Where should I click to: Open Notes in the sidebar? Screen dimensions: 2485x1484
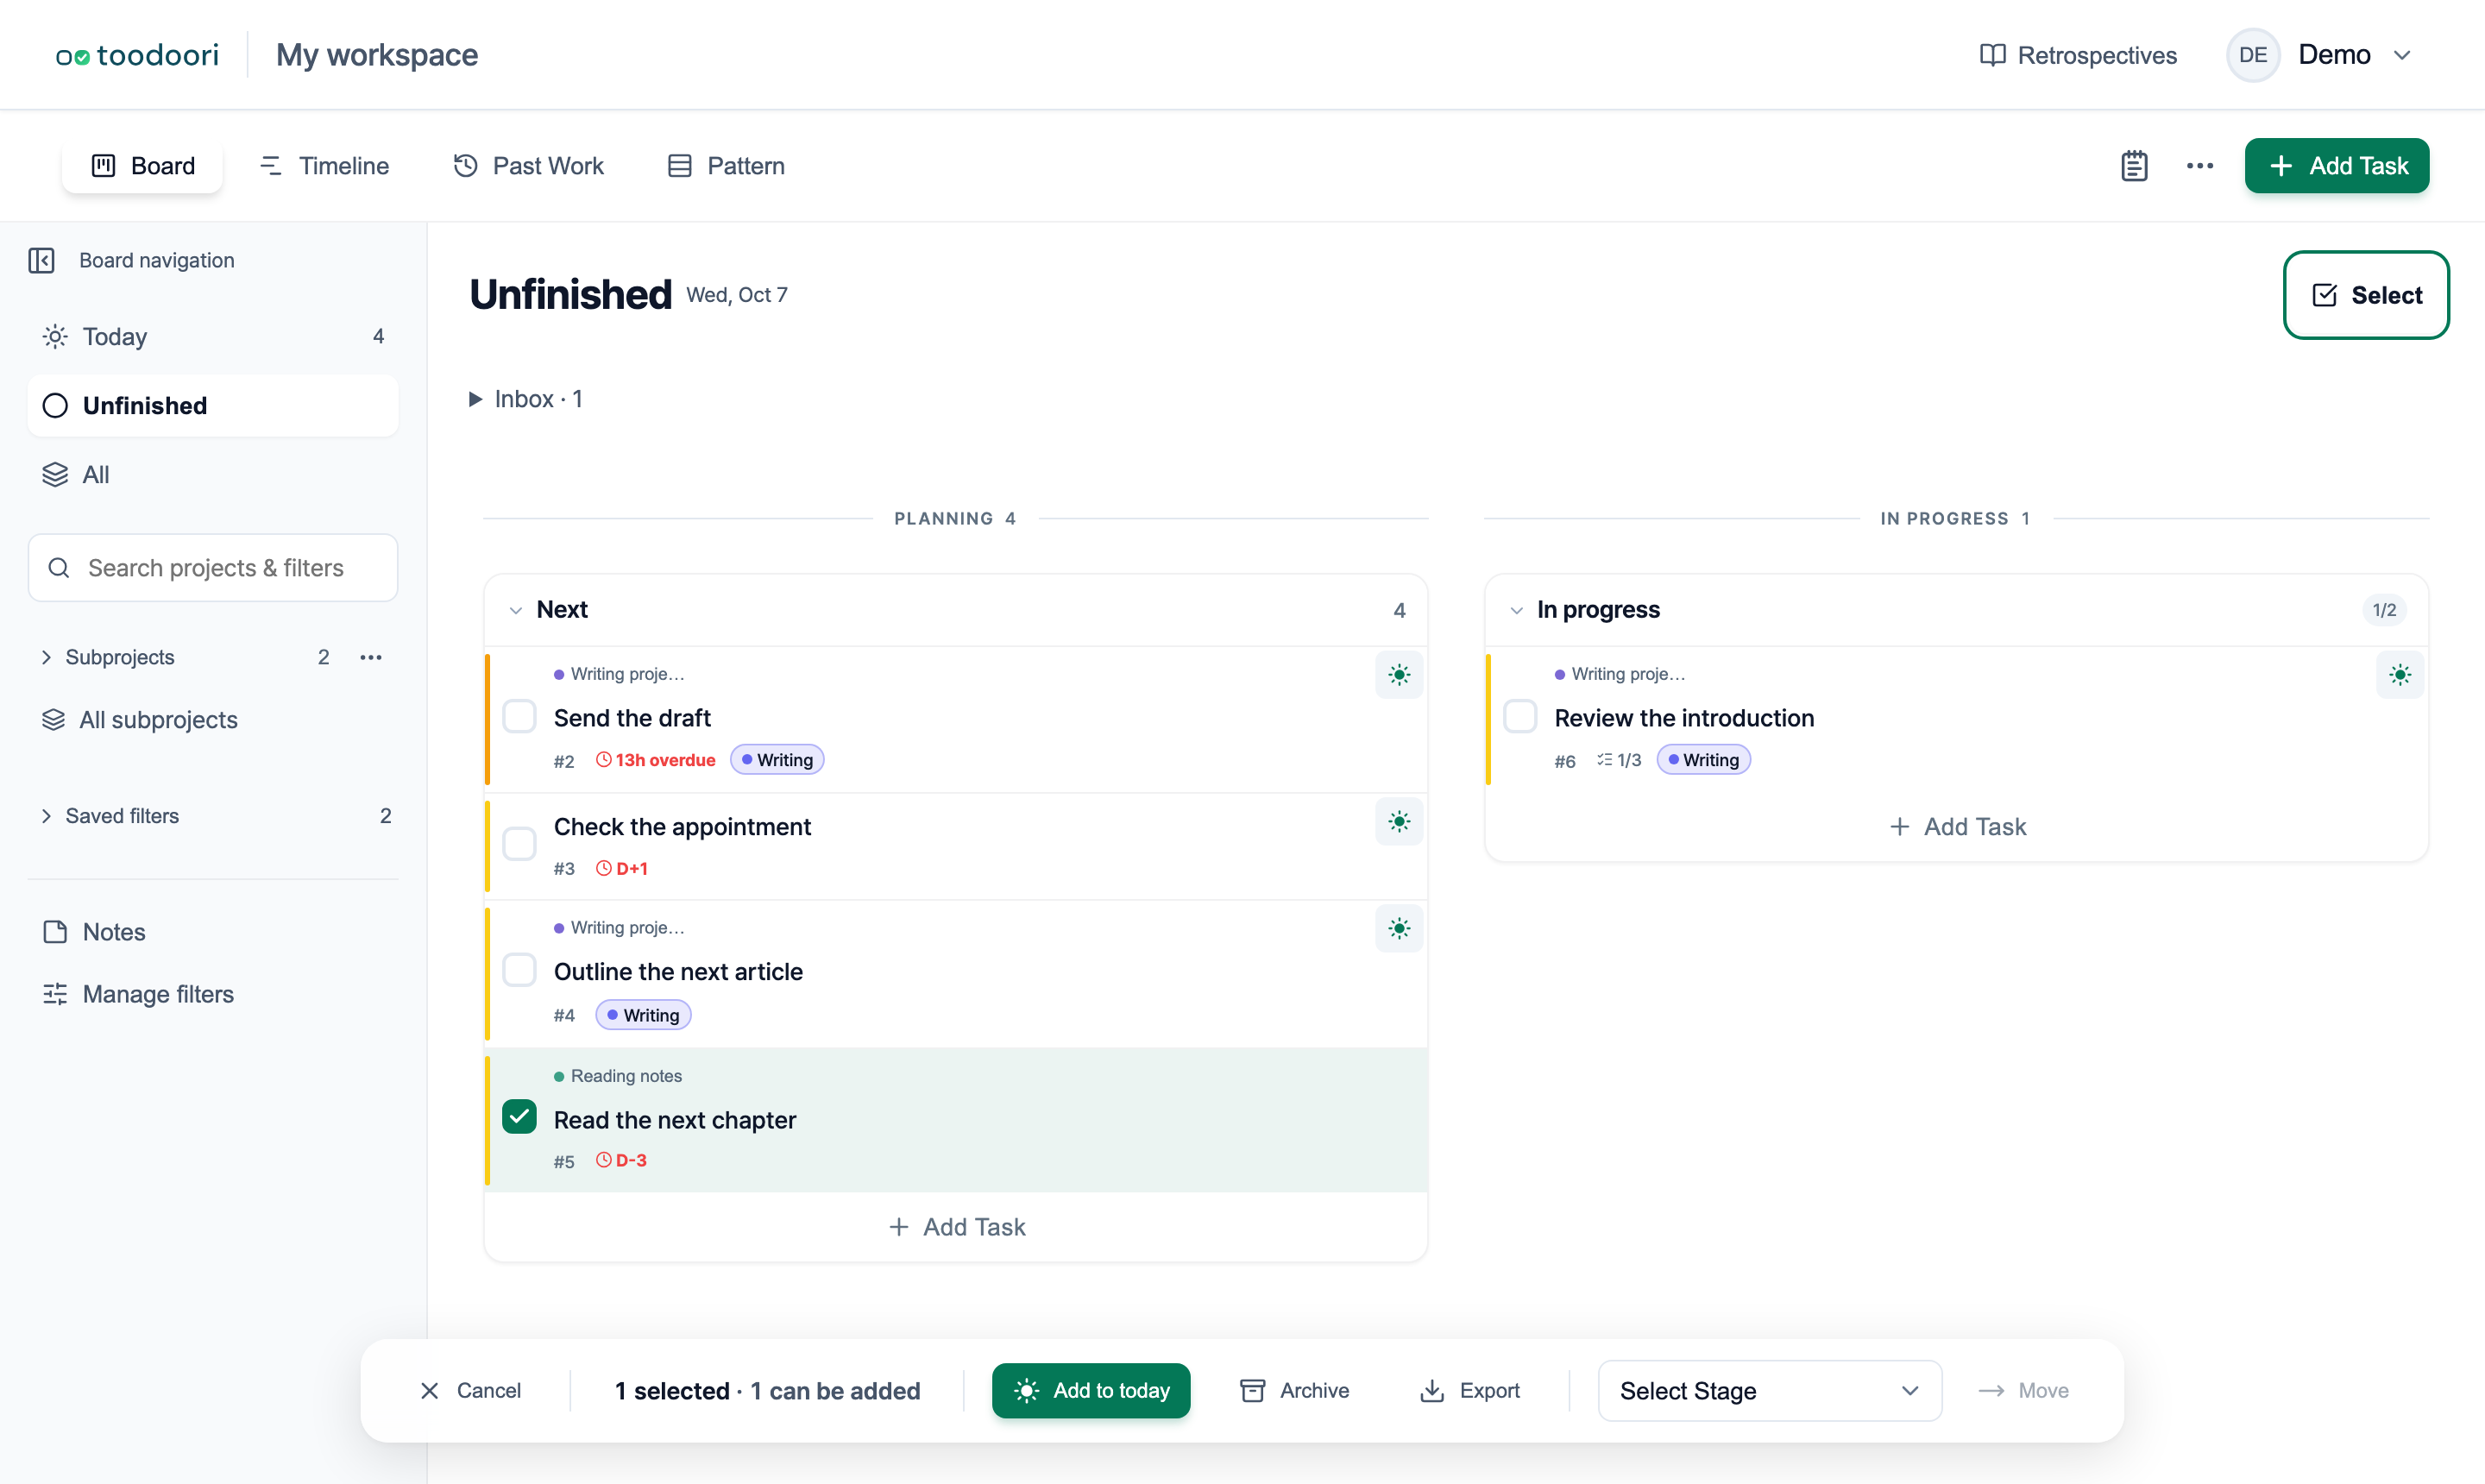pyautogui.click(x=213, y=932)
